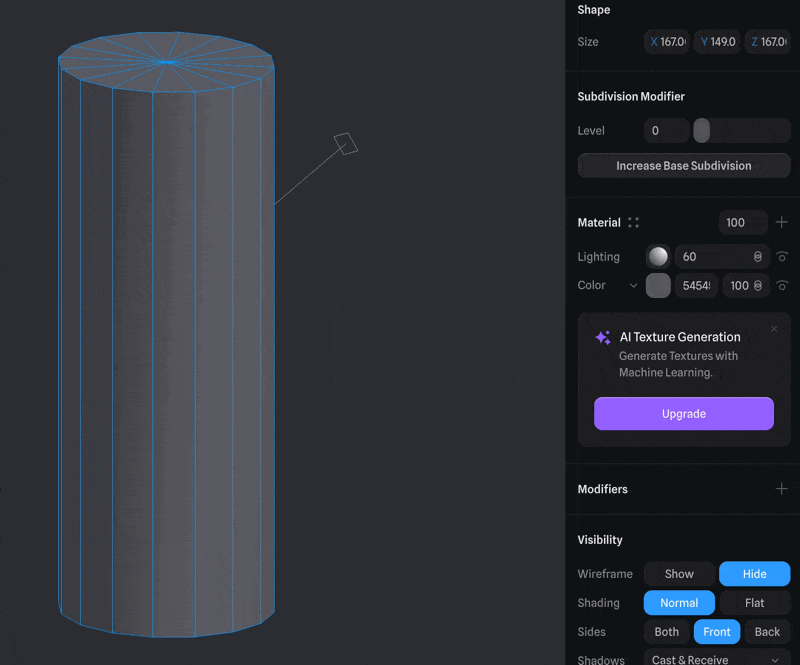
Task: Click the Subdivision Level slider handle
Action: (702, 131)
